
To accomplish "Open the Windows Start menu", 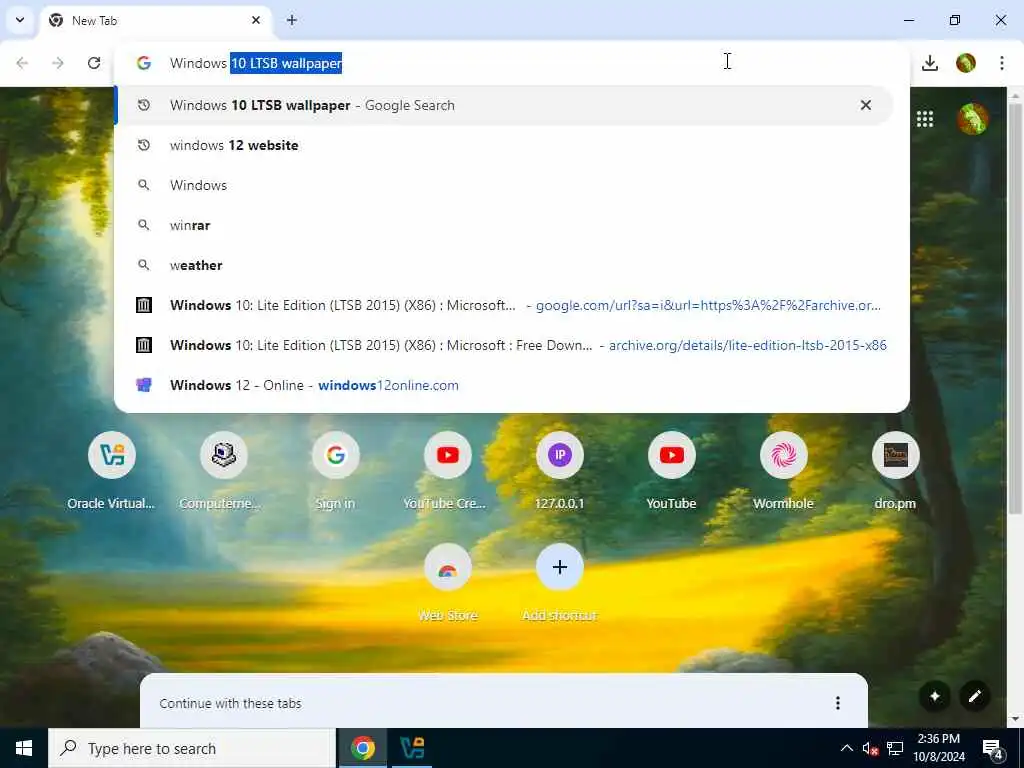I will tap(24, 748).
